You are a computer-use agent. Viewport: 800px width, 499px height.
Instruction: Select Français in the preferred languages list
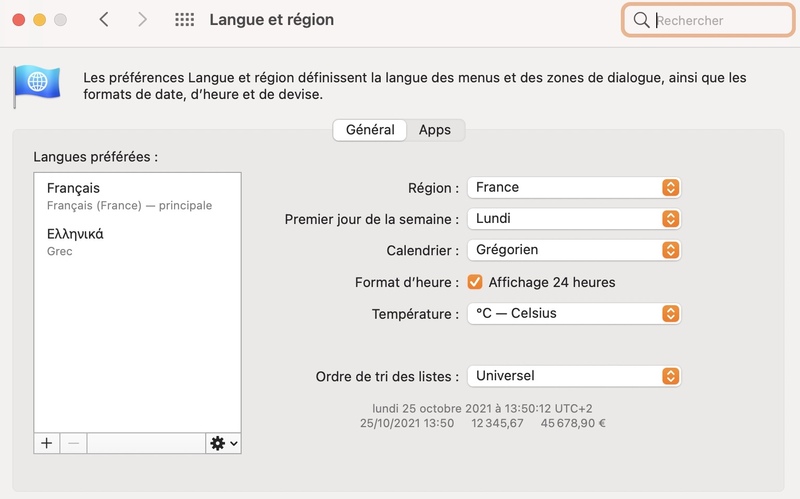(137, 196)
